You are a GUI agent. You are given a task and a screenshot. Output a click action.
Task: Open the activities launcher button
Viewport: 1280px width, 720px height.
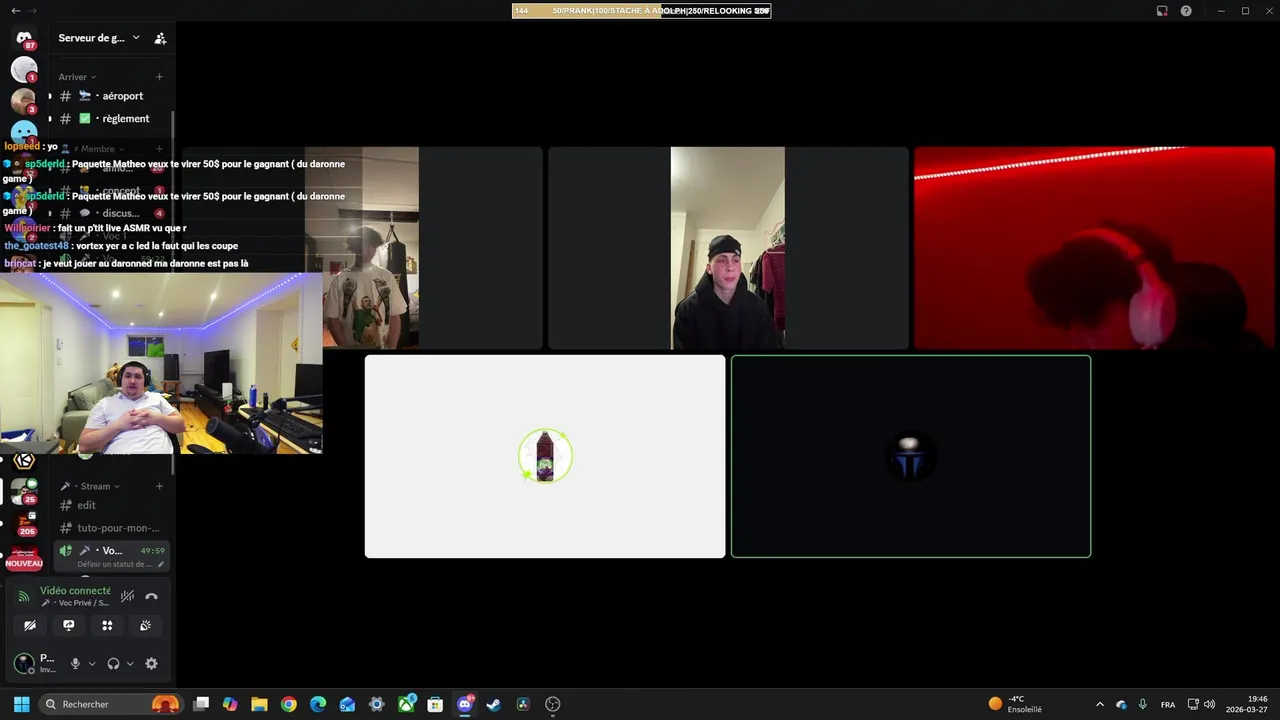[x=107, y=625]
